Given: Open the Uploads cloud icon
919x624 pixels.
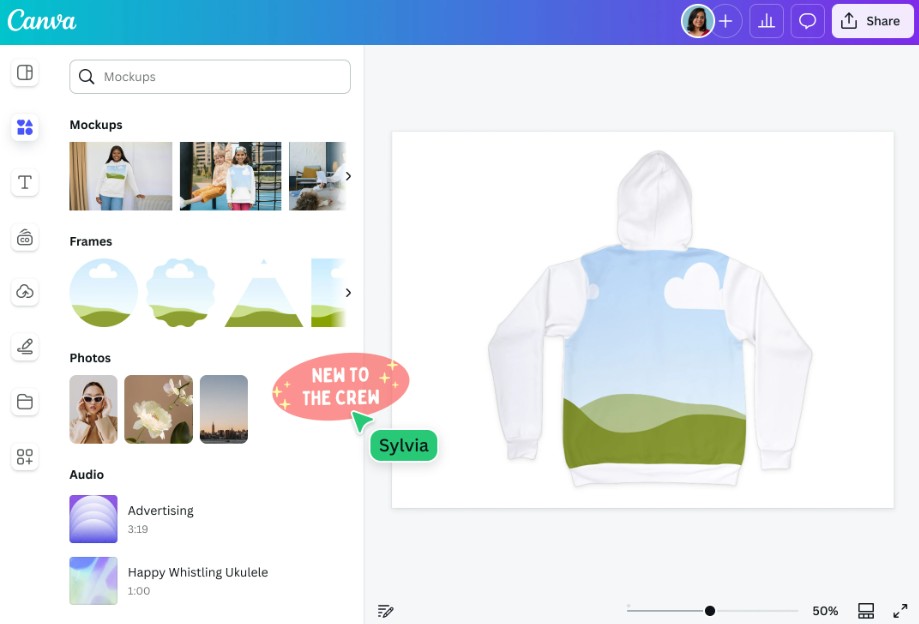Looking at the screenshot, I should coord(25,292).
